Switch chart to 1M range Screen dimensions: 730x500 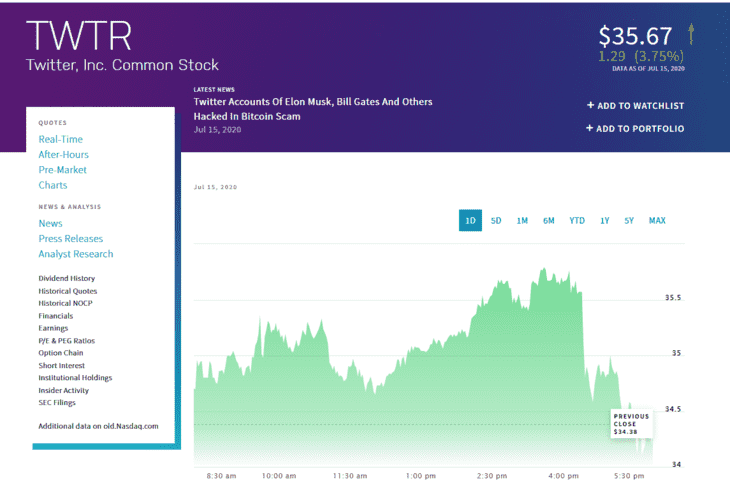[x=522, y=221]
